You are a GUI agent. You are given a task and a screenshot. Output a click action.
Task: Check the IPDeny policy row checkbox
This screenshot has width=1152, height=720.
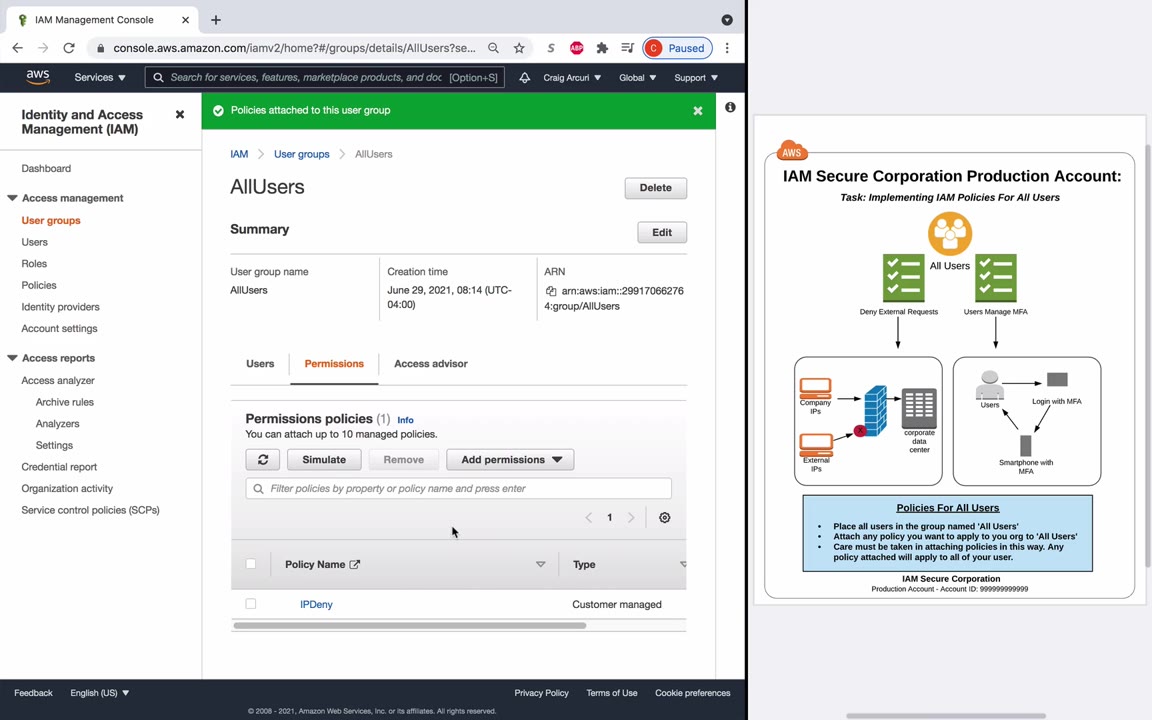point(251,604)
